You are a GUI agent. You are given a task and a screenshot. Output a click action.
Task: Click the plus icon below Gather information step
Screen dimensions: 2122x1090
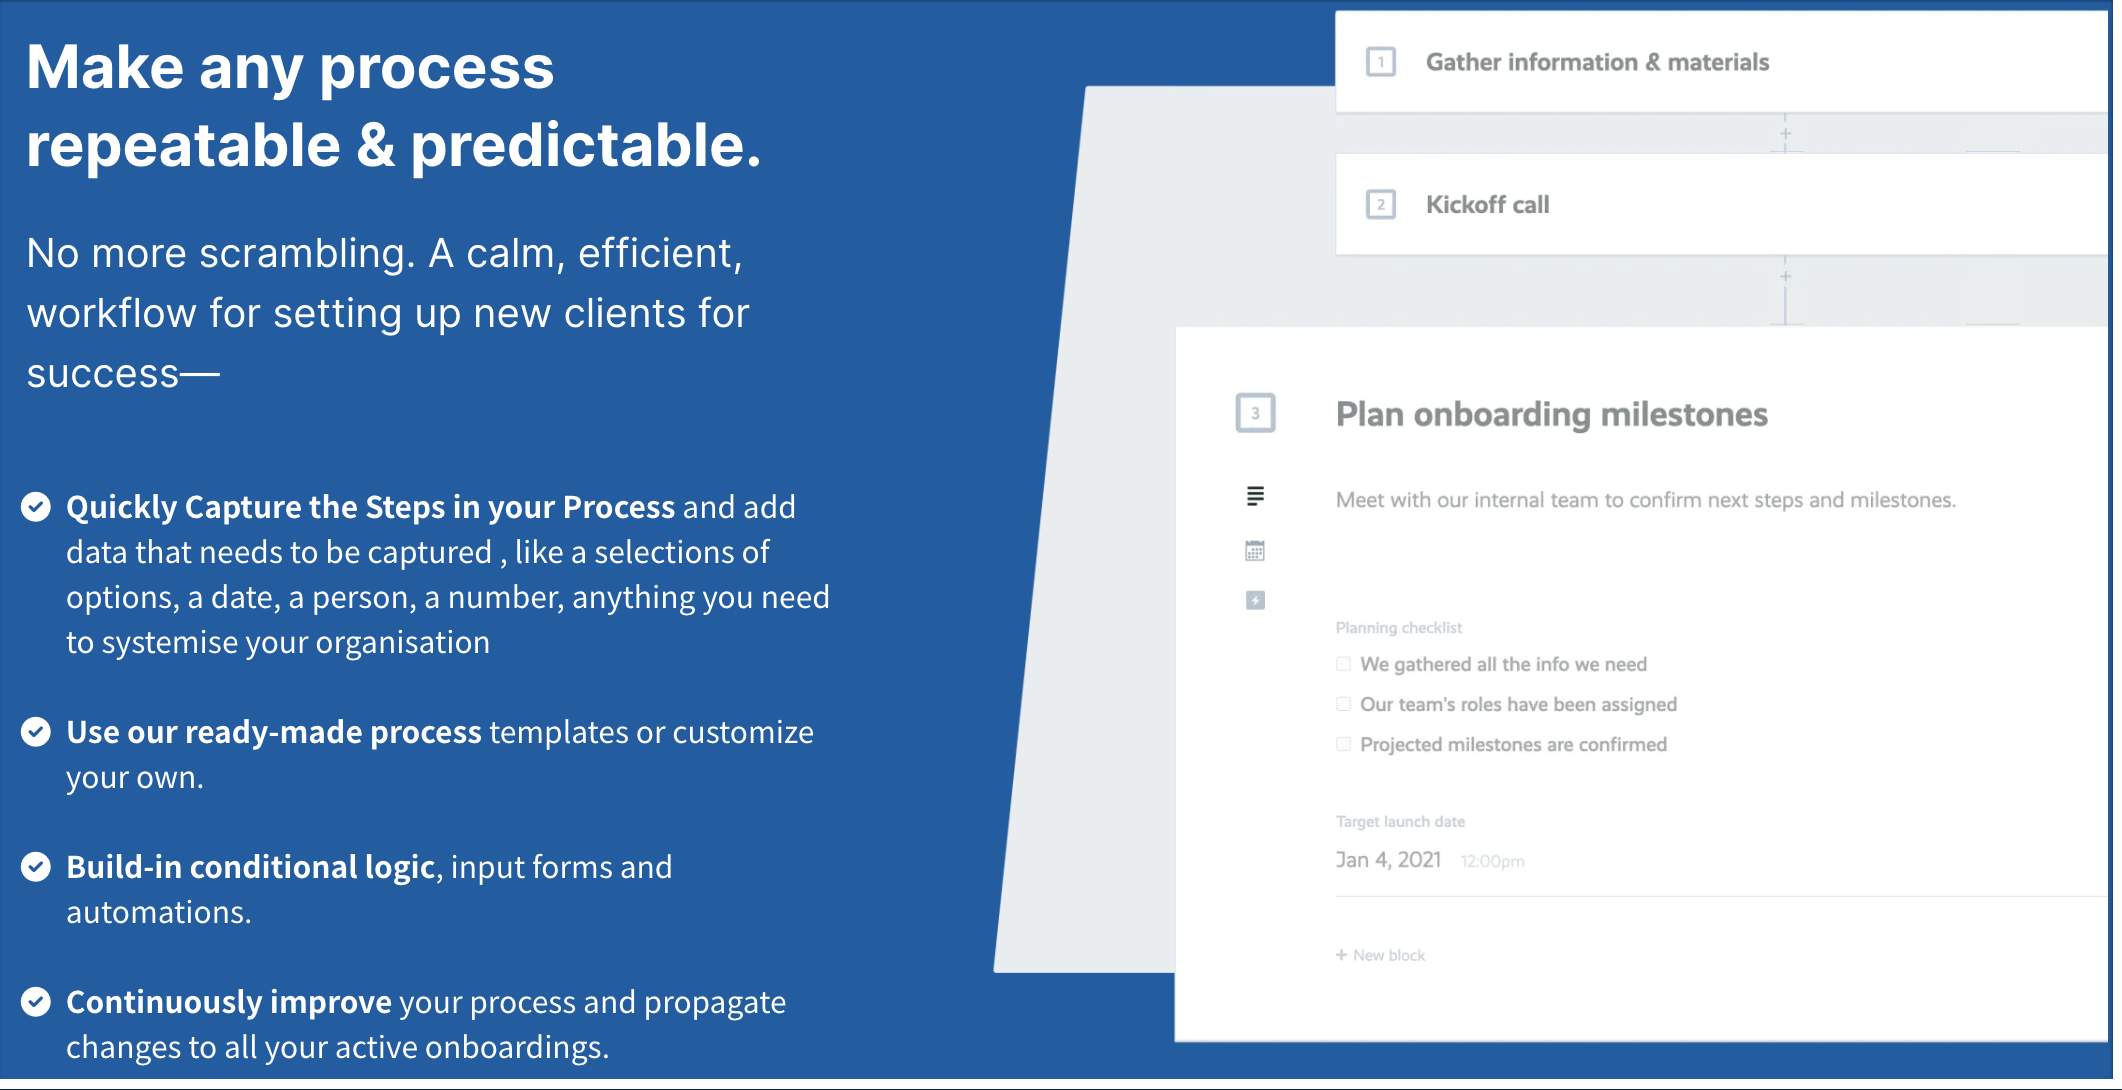tap(1784, 131)
